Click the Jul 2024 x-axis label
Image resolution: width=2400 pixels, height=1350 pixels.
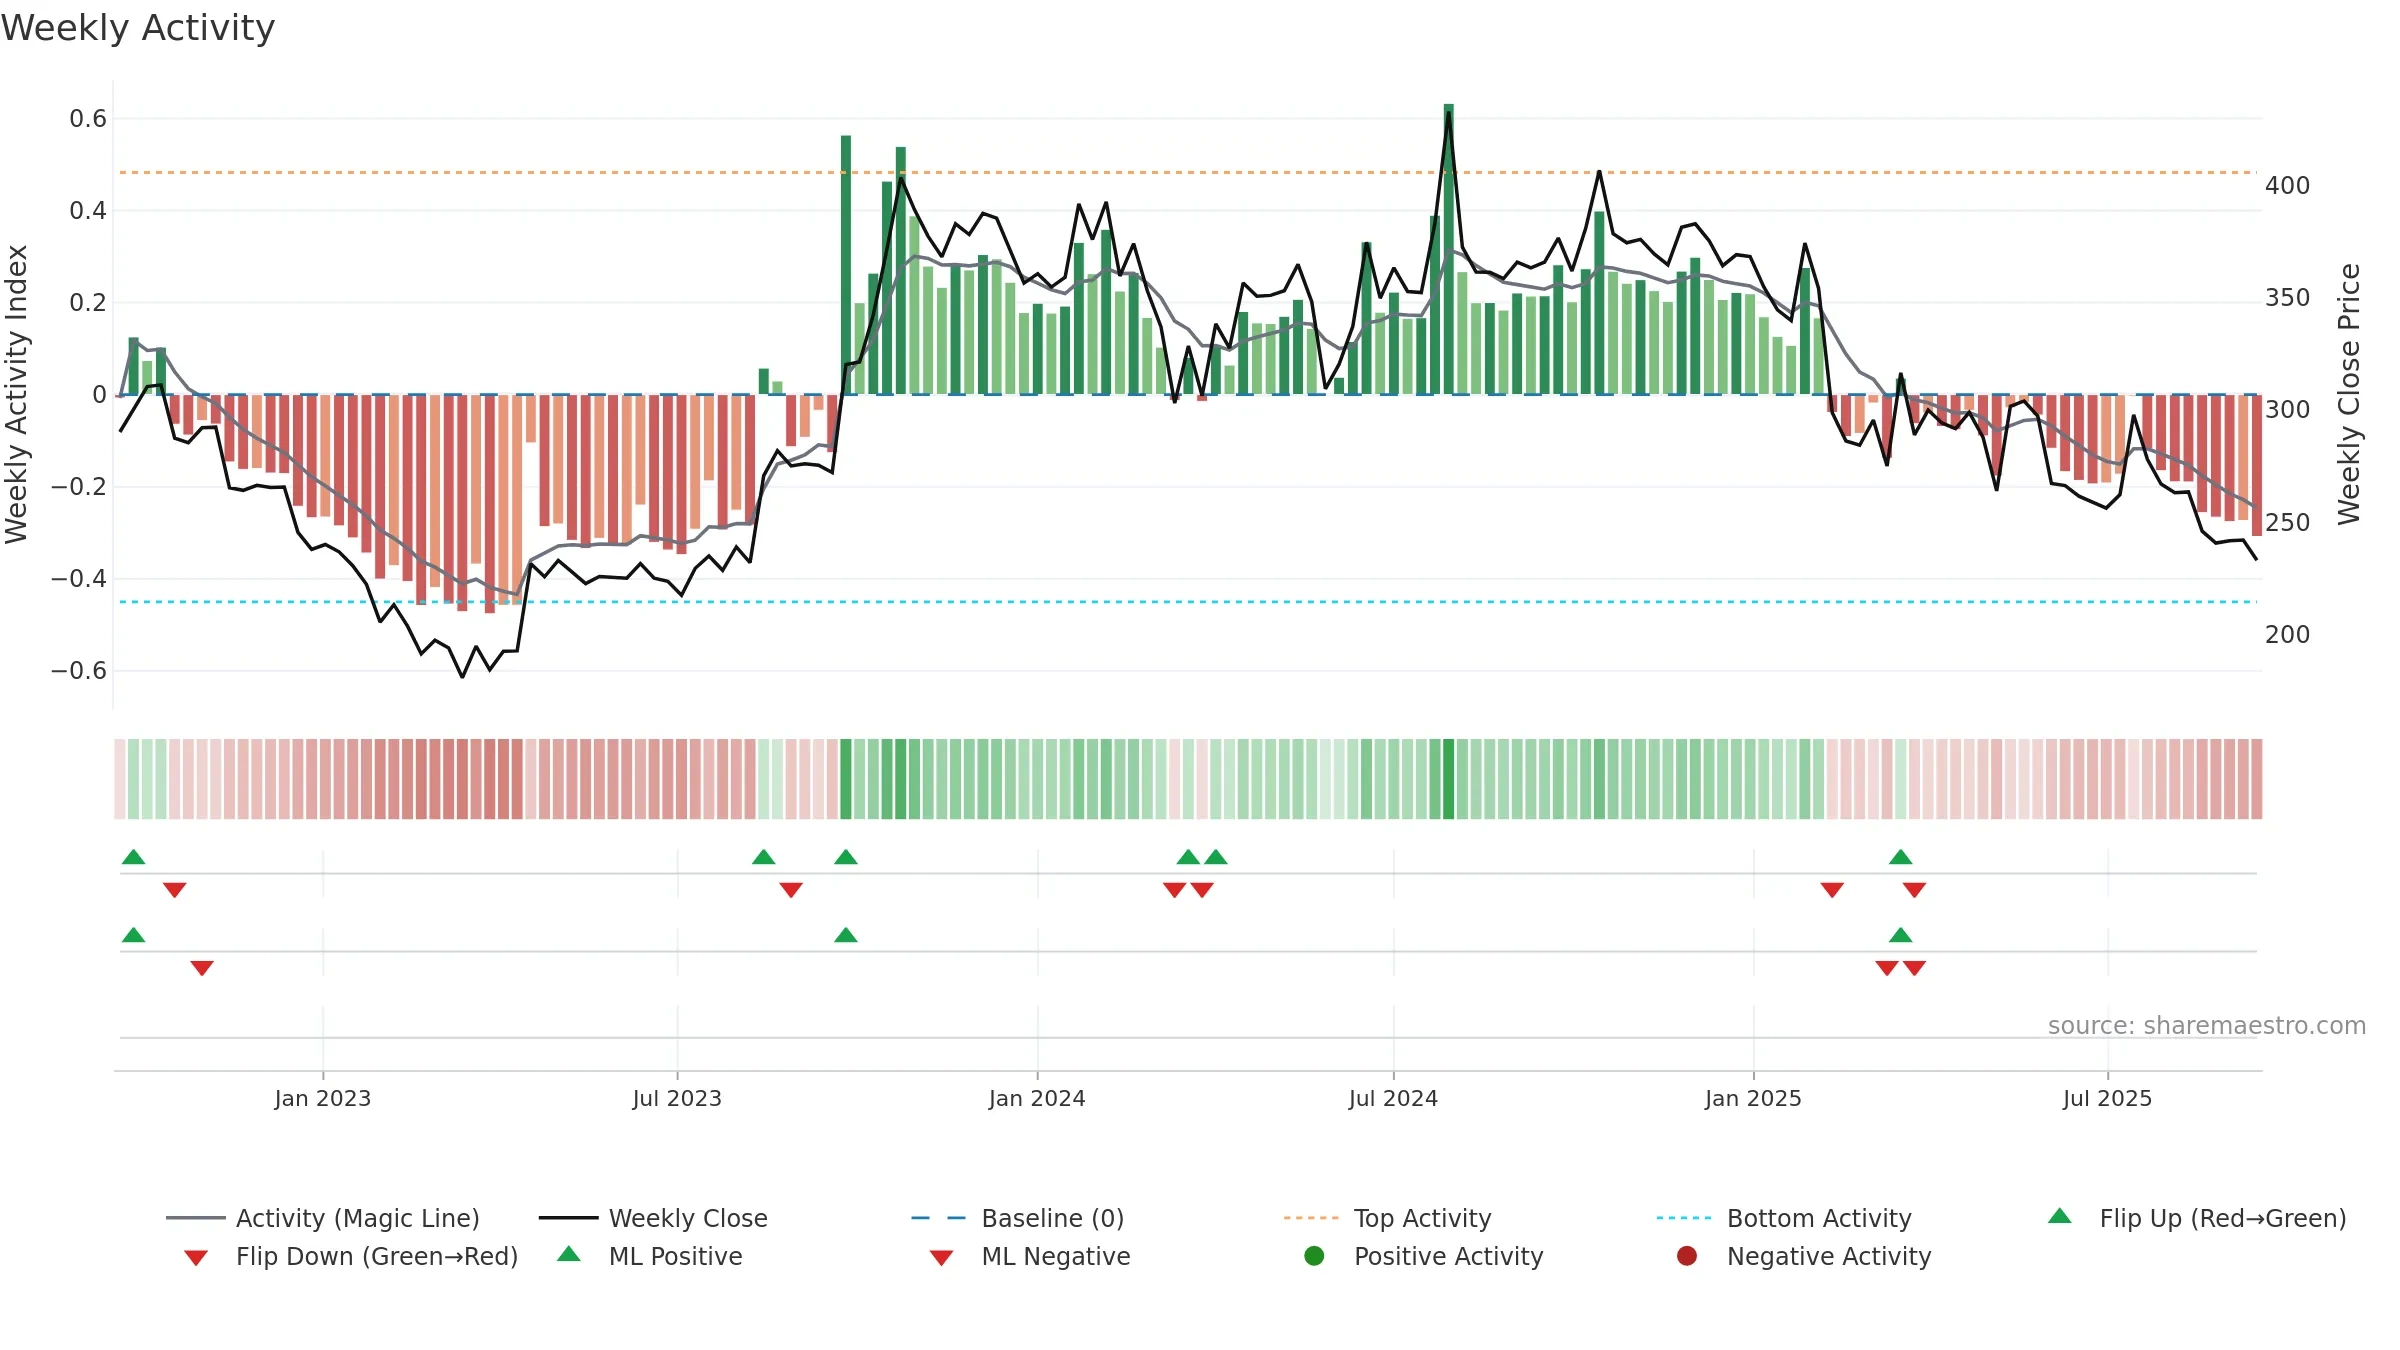tap(1393, 1098)
